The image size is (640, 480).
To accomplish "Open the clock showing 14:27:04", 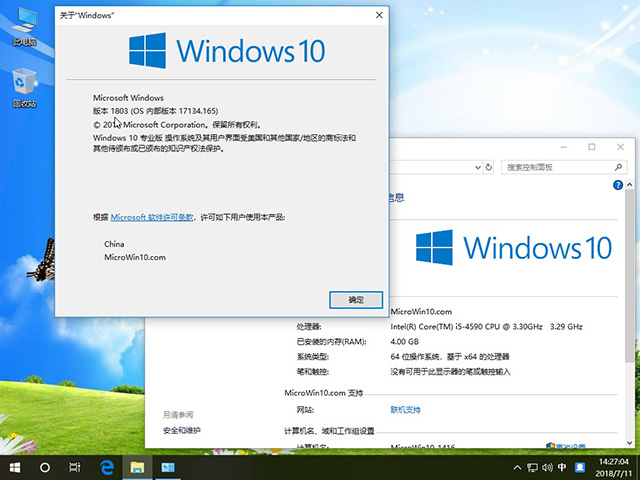I will coord(613,462).
